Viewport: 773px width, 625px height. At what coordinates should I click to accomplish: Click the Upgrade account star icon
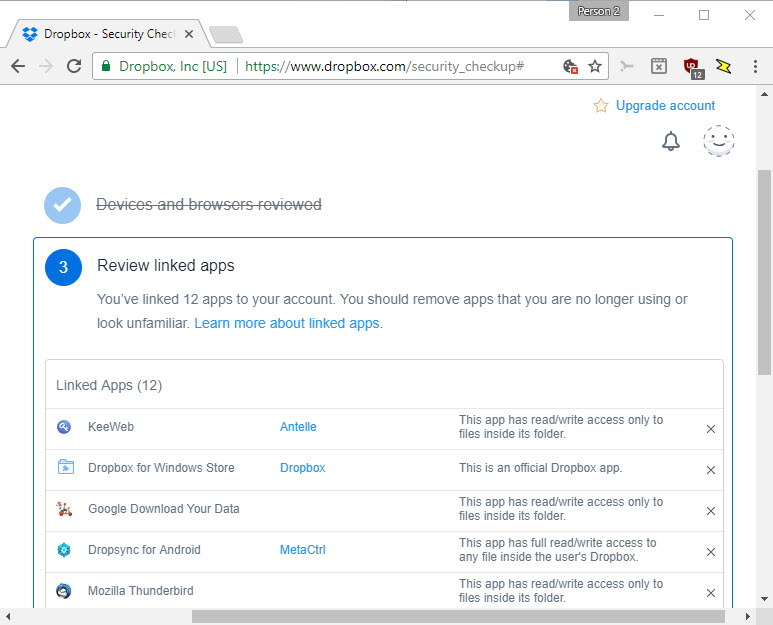click(x=600, y=105)
